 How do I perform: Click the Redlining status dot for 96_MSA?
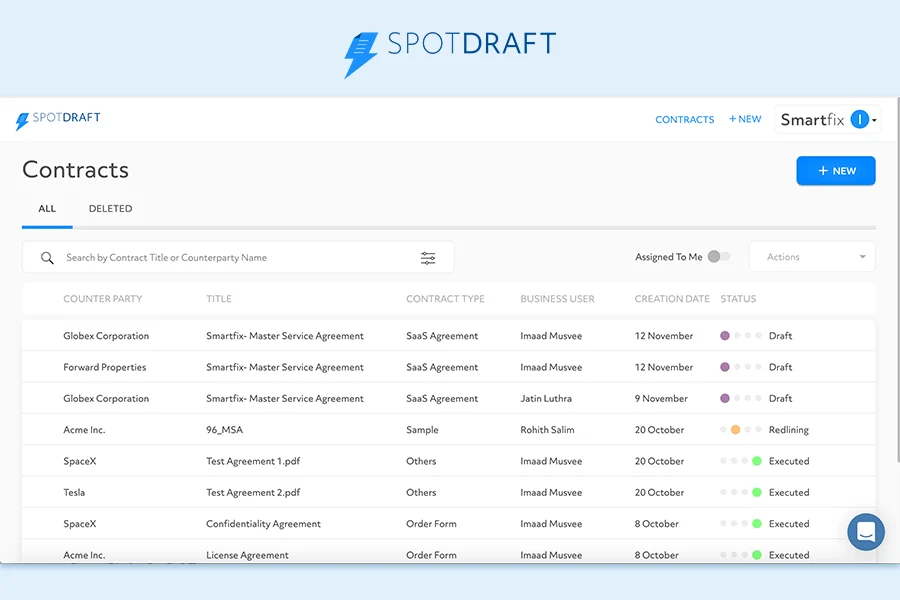737,430
